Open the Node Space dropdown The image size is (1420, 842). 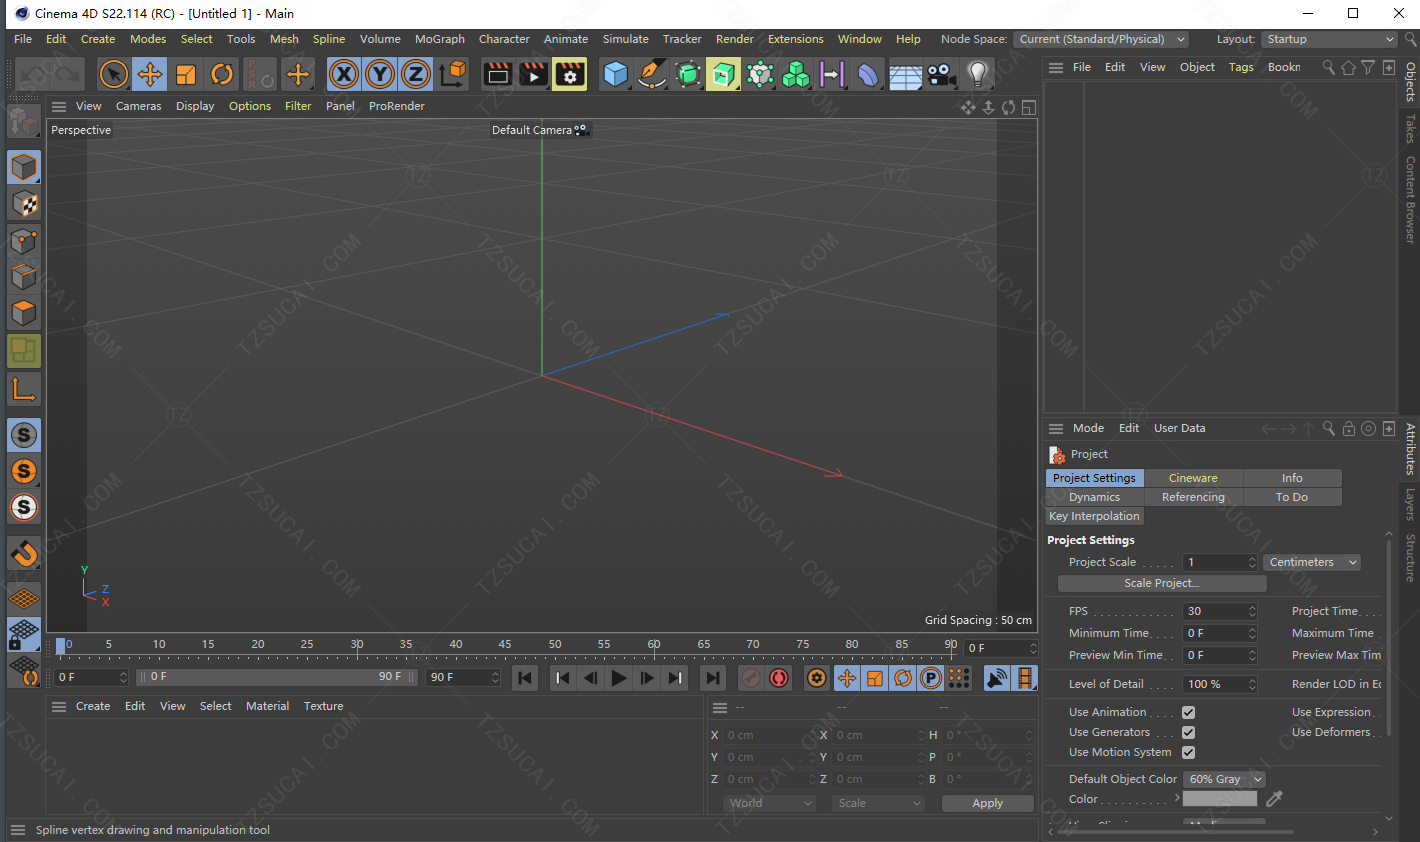(x=1101, y=39)
